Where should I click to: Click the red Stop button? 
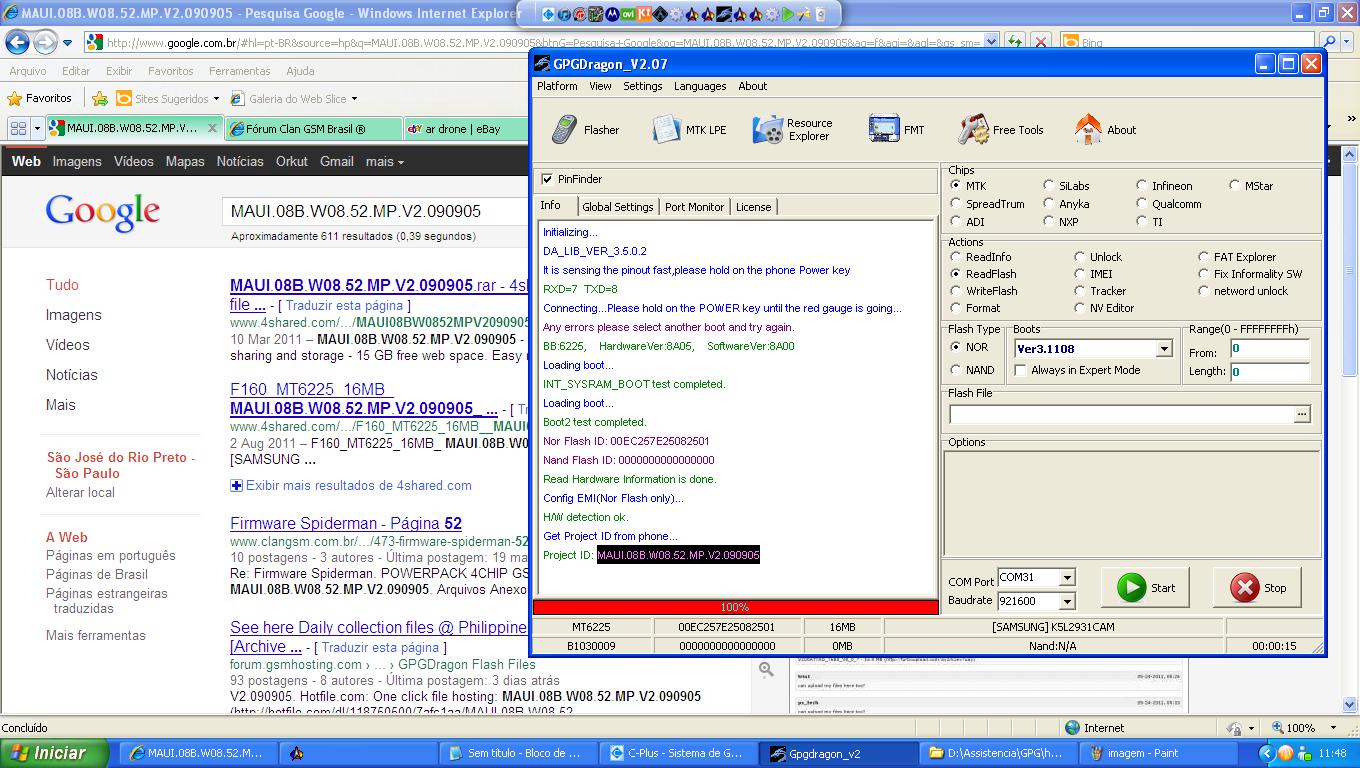[1258, 588]
